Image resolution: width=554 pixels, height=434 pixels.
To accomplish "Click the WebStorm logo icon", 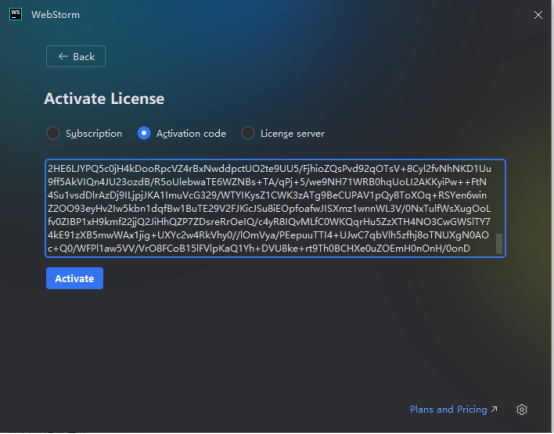I will [16, 14].
